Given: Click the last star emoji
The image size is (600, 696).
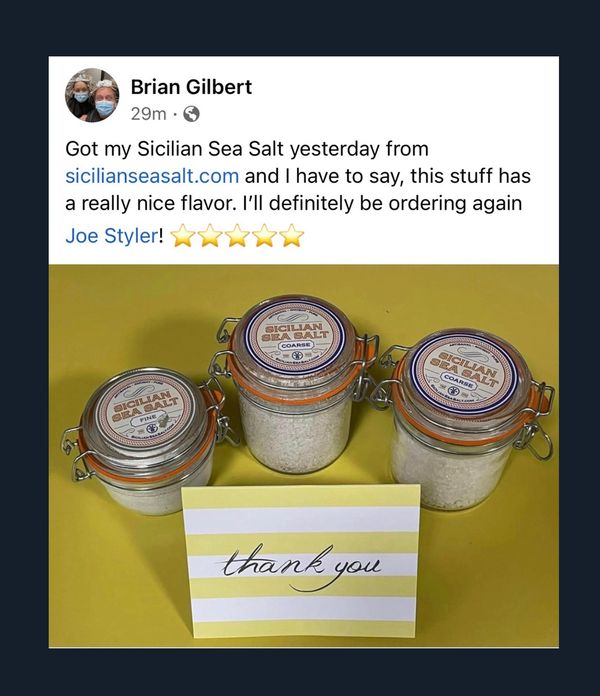Looking at the screenshot, I should click(x=292, y=235).
